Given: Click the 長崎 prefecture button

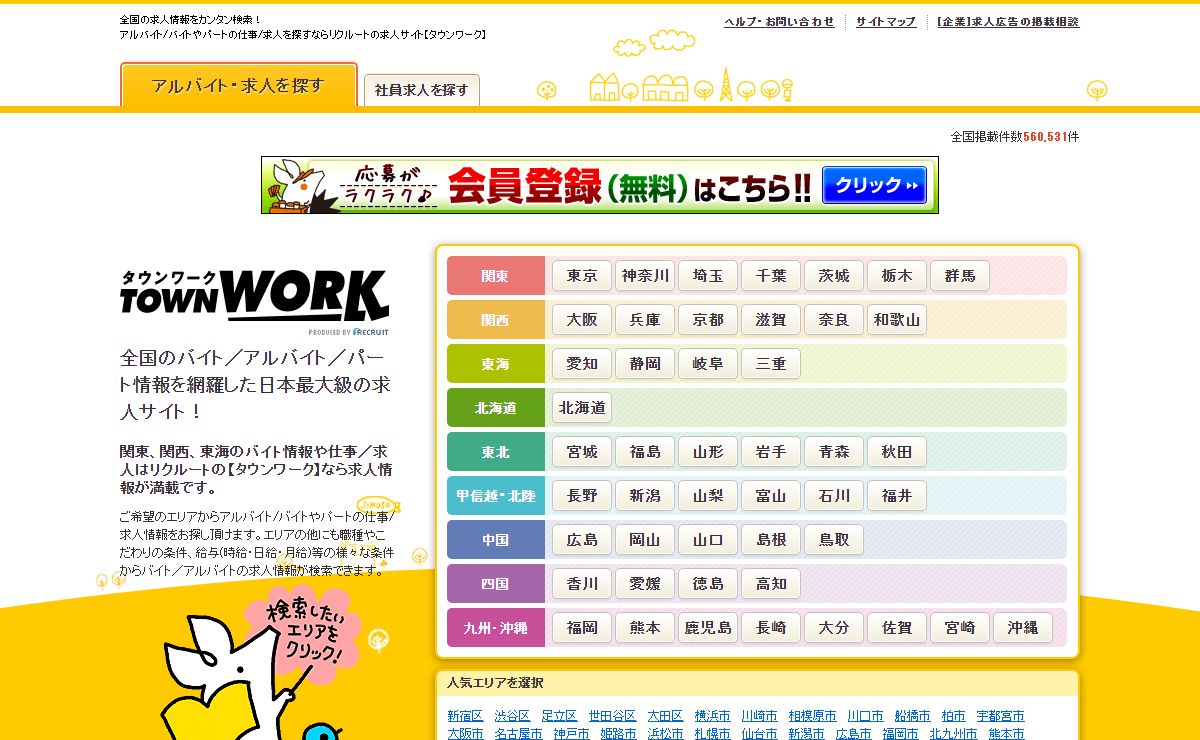Looking at the screenshot, I should pyautogui.click(x=771, y=628).
